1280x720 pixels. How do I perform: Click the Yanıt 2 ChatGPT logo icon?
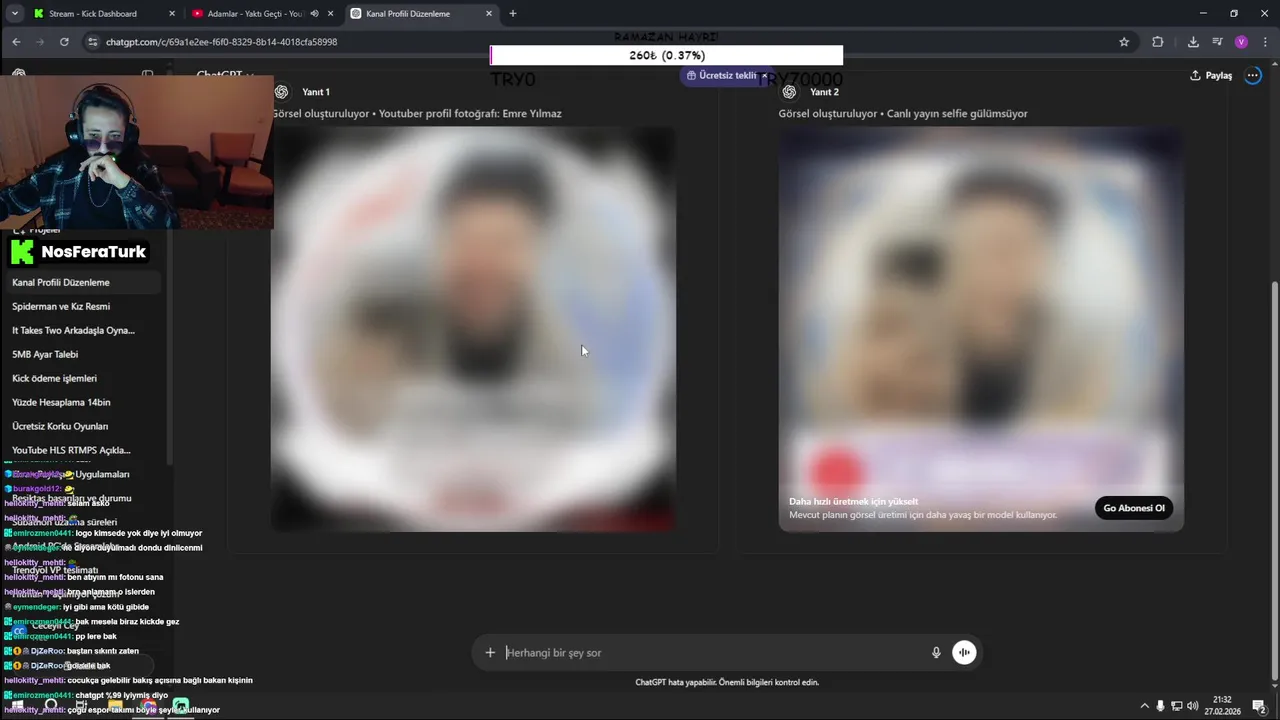pos(789,92)
